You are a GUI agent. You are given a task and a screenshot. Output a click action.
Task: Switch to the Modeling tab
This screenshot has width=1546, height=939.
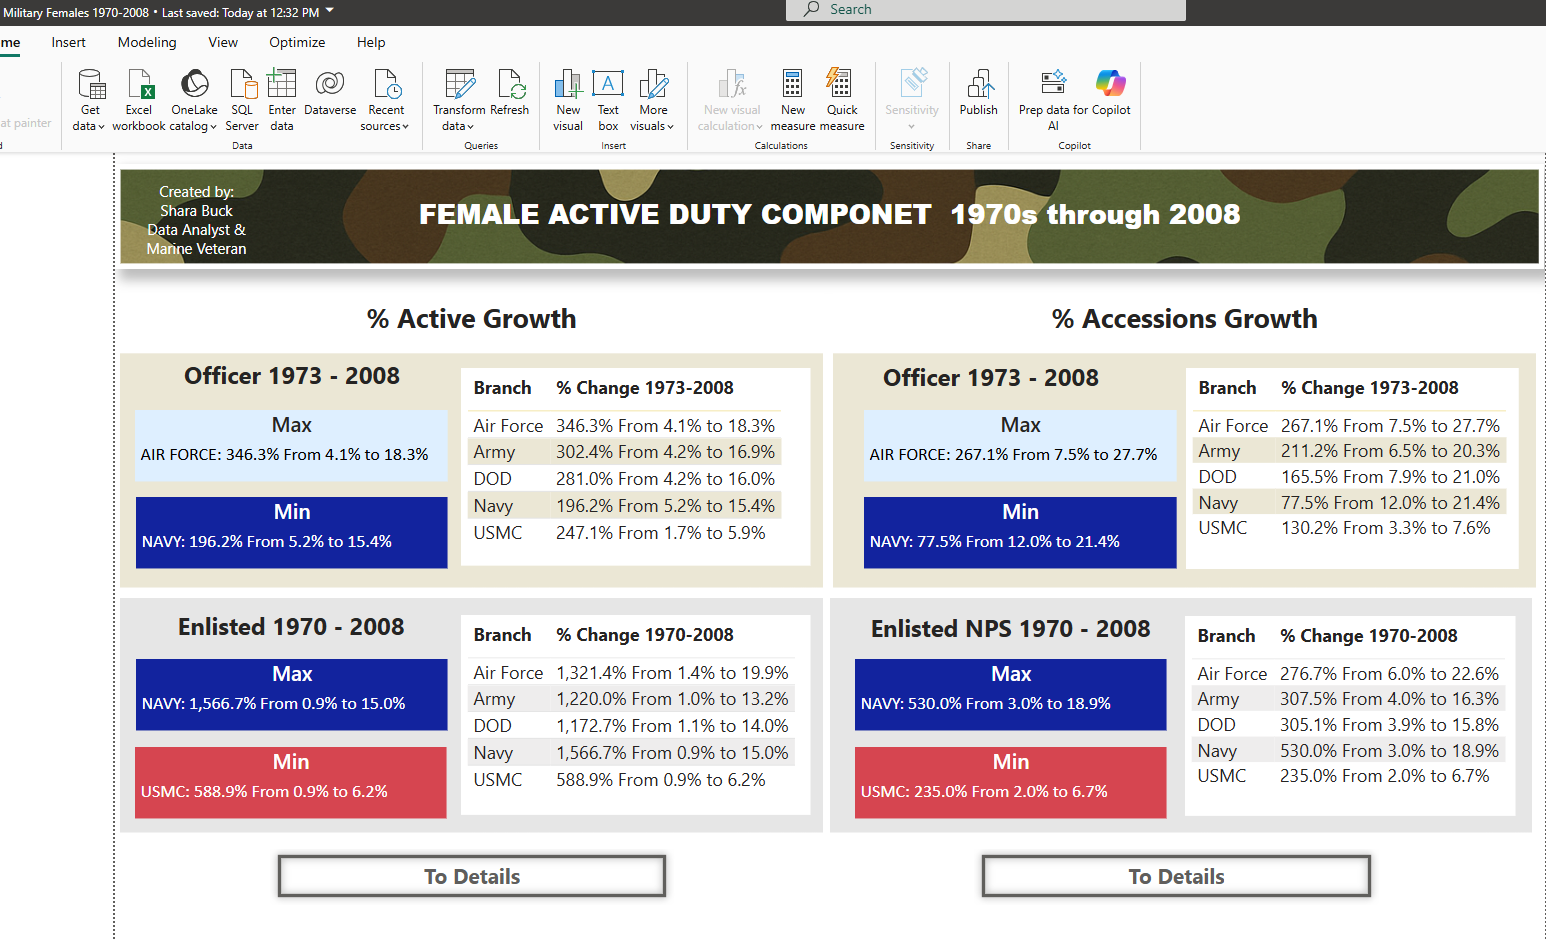tap(147, 42)
